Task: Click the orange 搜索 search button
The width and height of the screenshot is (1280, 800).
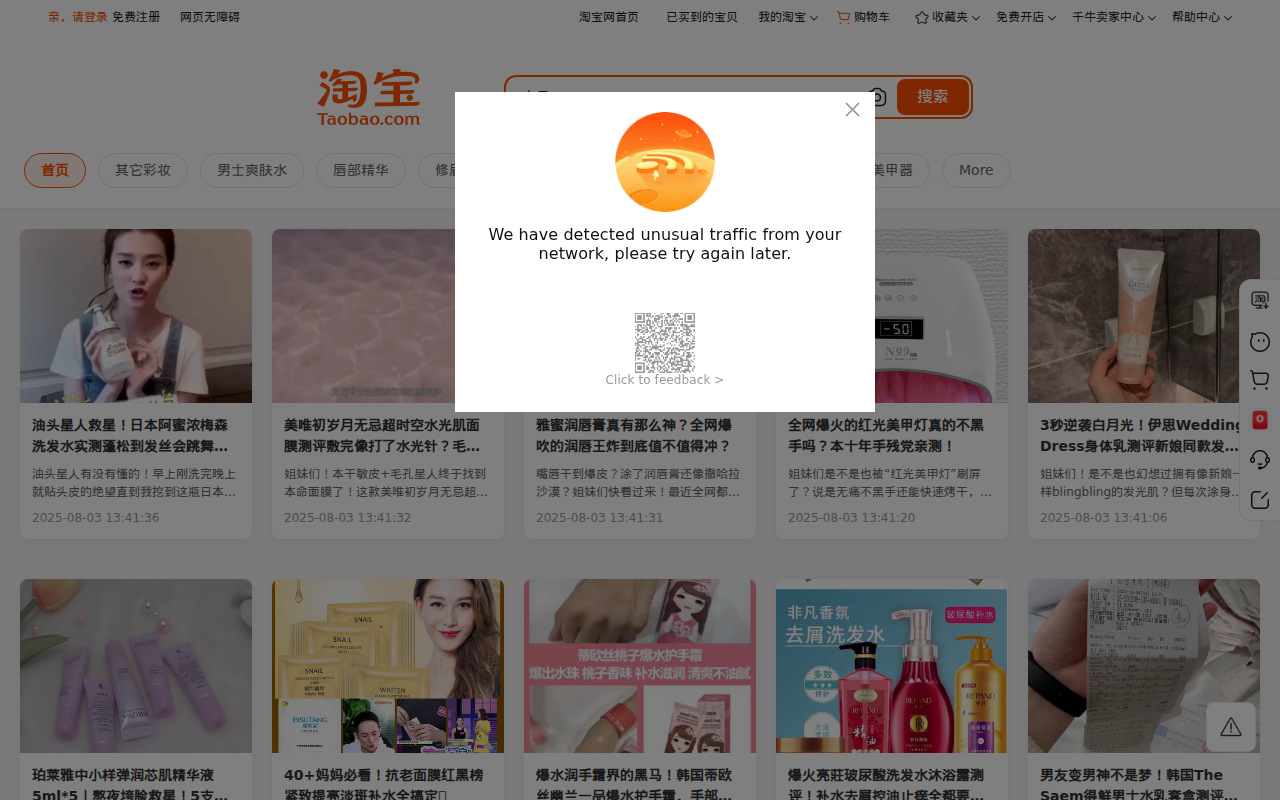Action: (x=932, y=96)
